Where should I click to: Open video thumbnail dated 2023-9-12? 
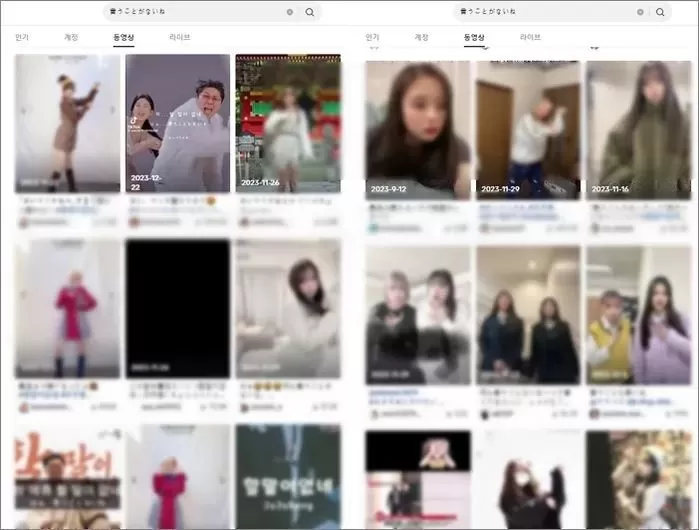point(418,130)
